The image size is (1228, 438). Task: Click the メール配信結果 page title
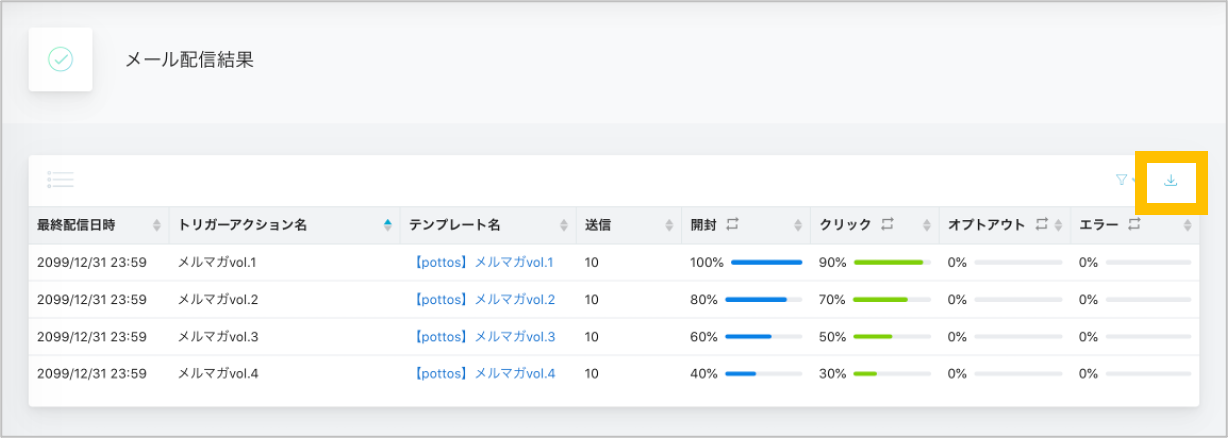pos(189,60)
